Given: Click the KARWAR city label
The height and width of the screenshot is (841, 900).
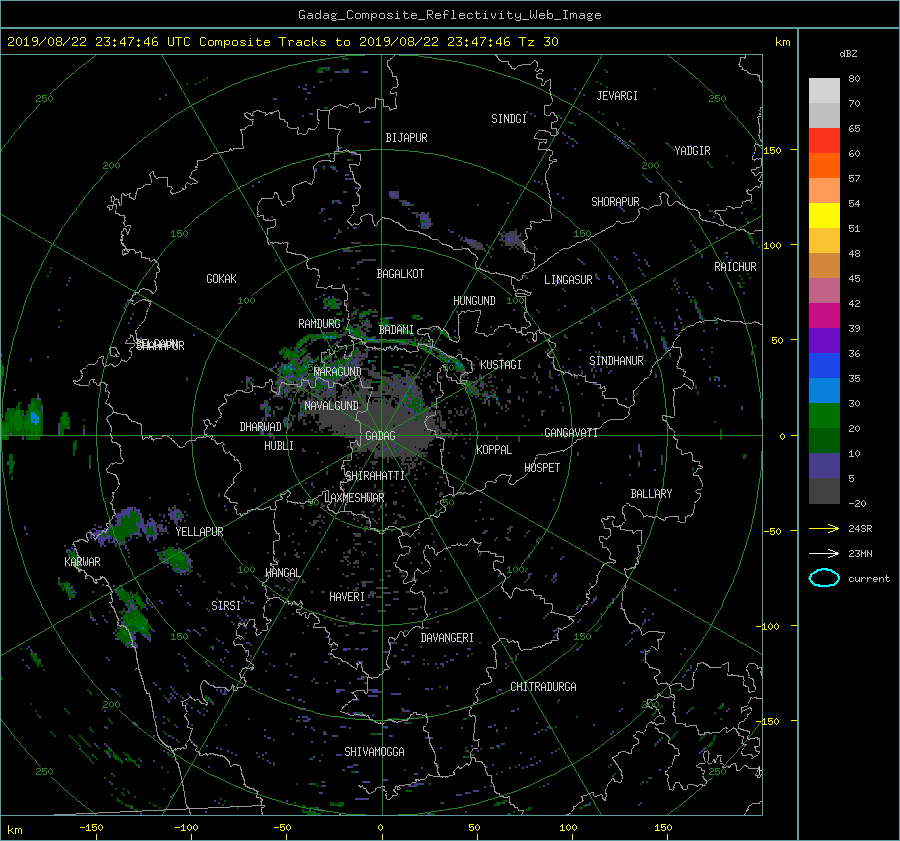Looking at the screenshot, I should tap(82, 562).
